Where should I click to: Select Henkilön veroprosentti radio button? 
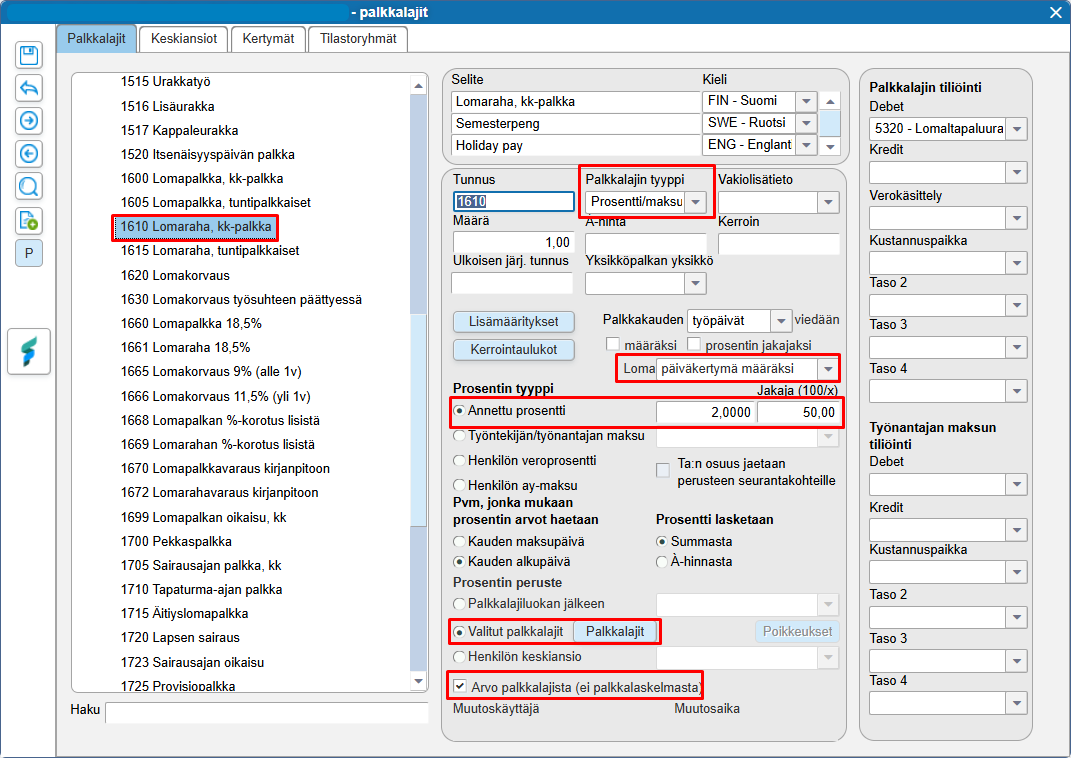click(x=460, y=461)
